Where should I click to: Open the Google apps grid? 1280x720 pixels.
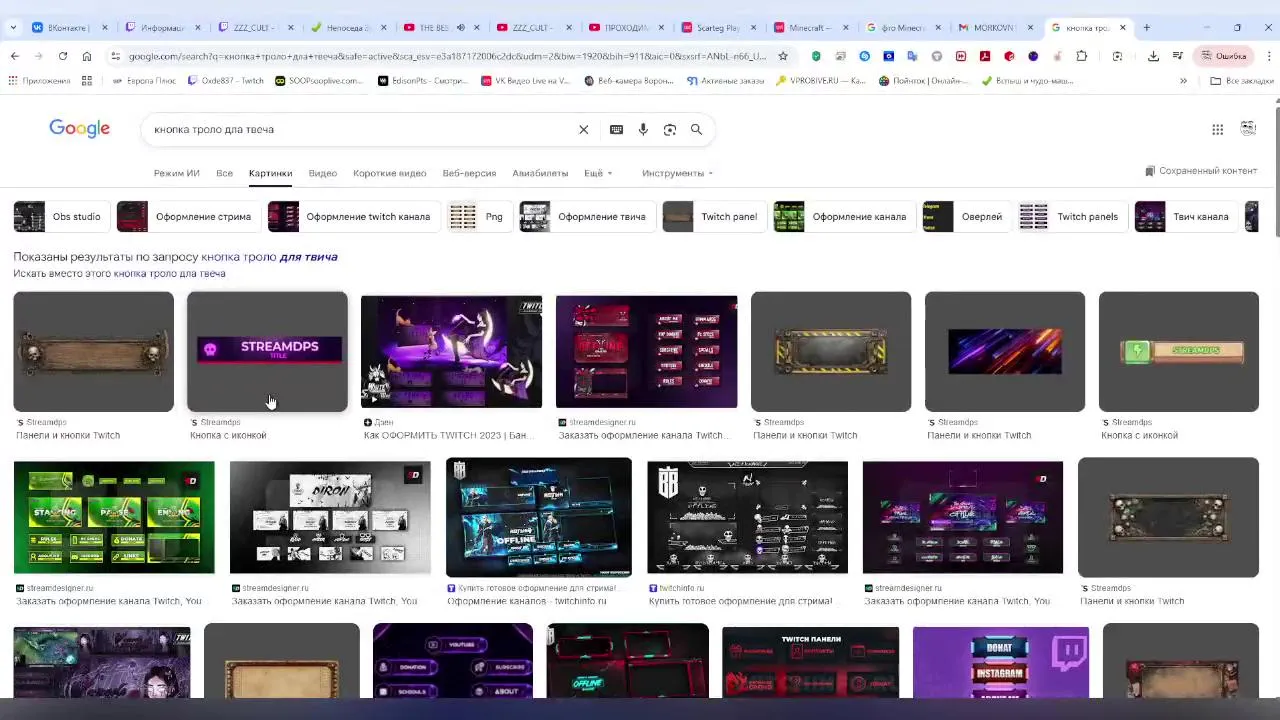1217,129
